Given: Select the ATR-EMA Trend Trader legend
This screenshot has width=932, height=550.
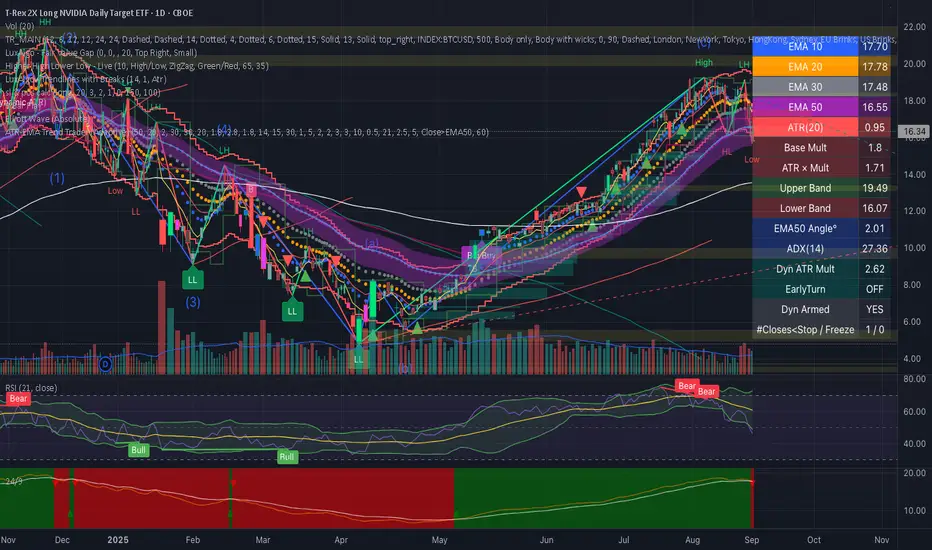Looking at the screenshot, I should pyautogui.click(x=247, y=132).
